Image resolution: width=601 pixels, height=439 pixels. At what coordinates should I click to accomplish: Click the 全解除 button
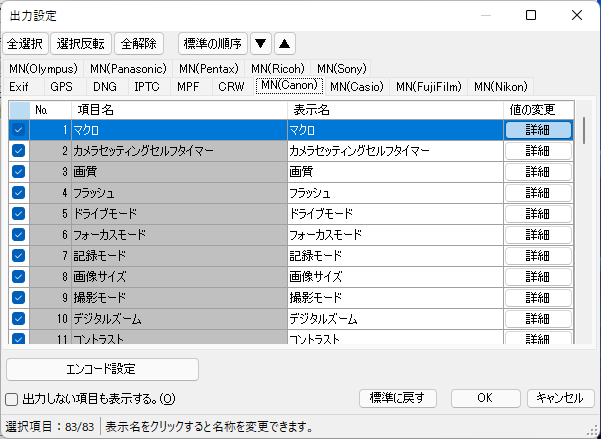pos(141,43)
